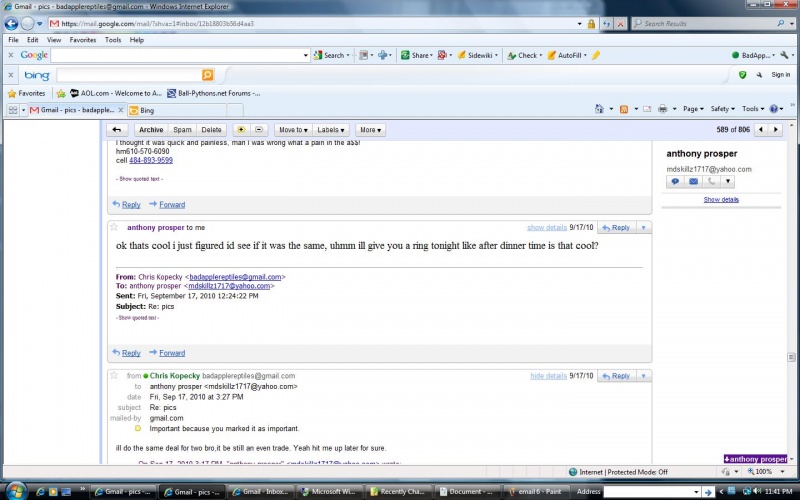Click the orange RSS Feeds icon
This screenshot has width=800, height=500.
click(623, 109)
